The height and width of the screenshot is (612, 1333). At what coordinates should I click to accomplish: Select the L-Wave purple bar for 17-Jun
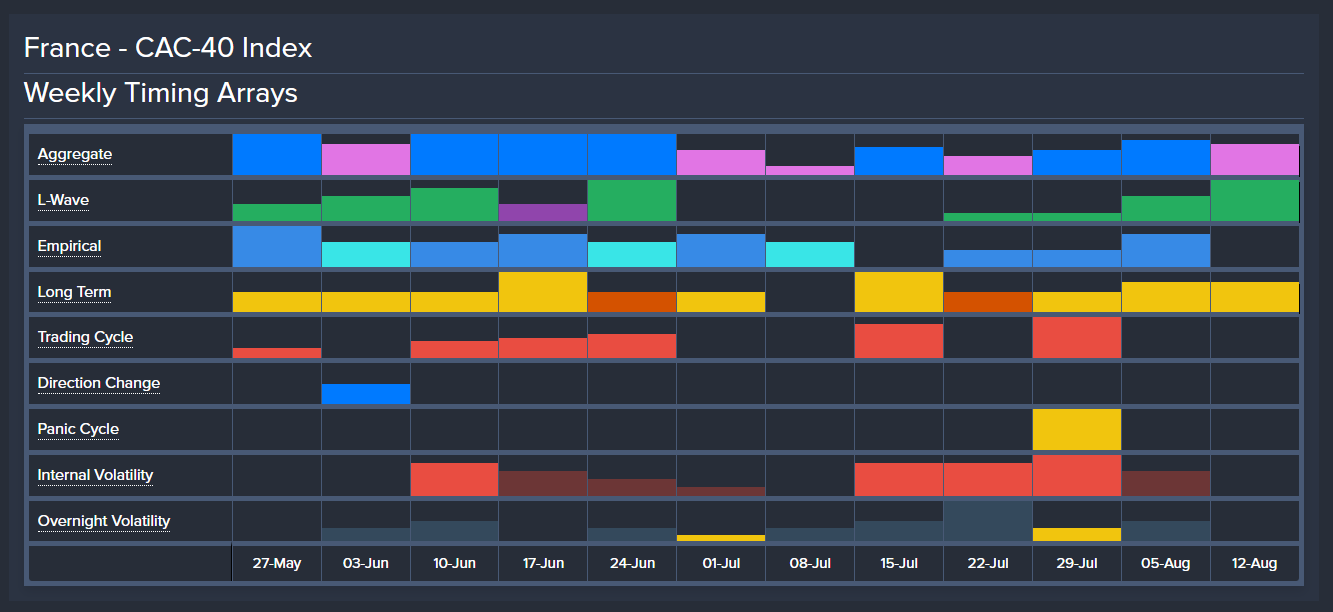pyautogui.click(x=543, y=213)
